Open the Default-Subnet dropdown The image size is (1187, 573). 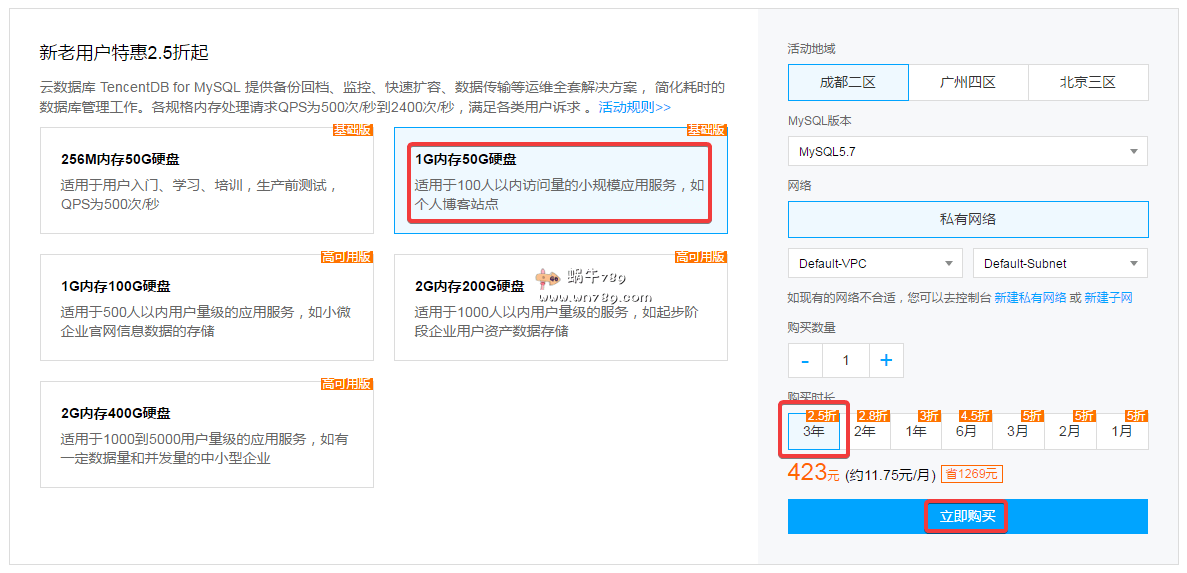coord(1060,264)
